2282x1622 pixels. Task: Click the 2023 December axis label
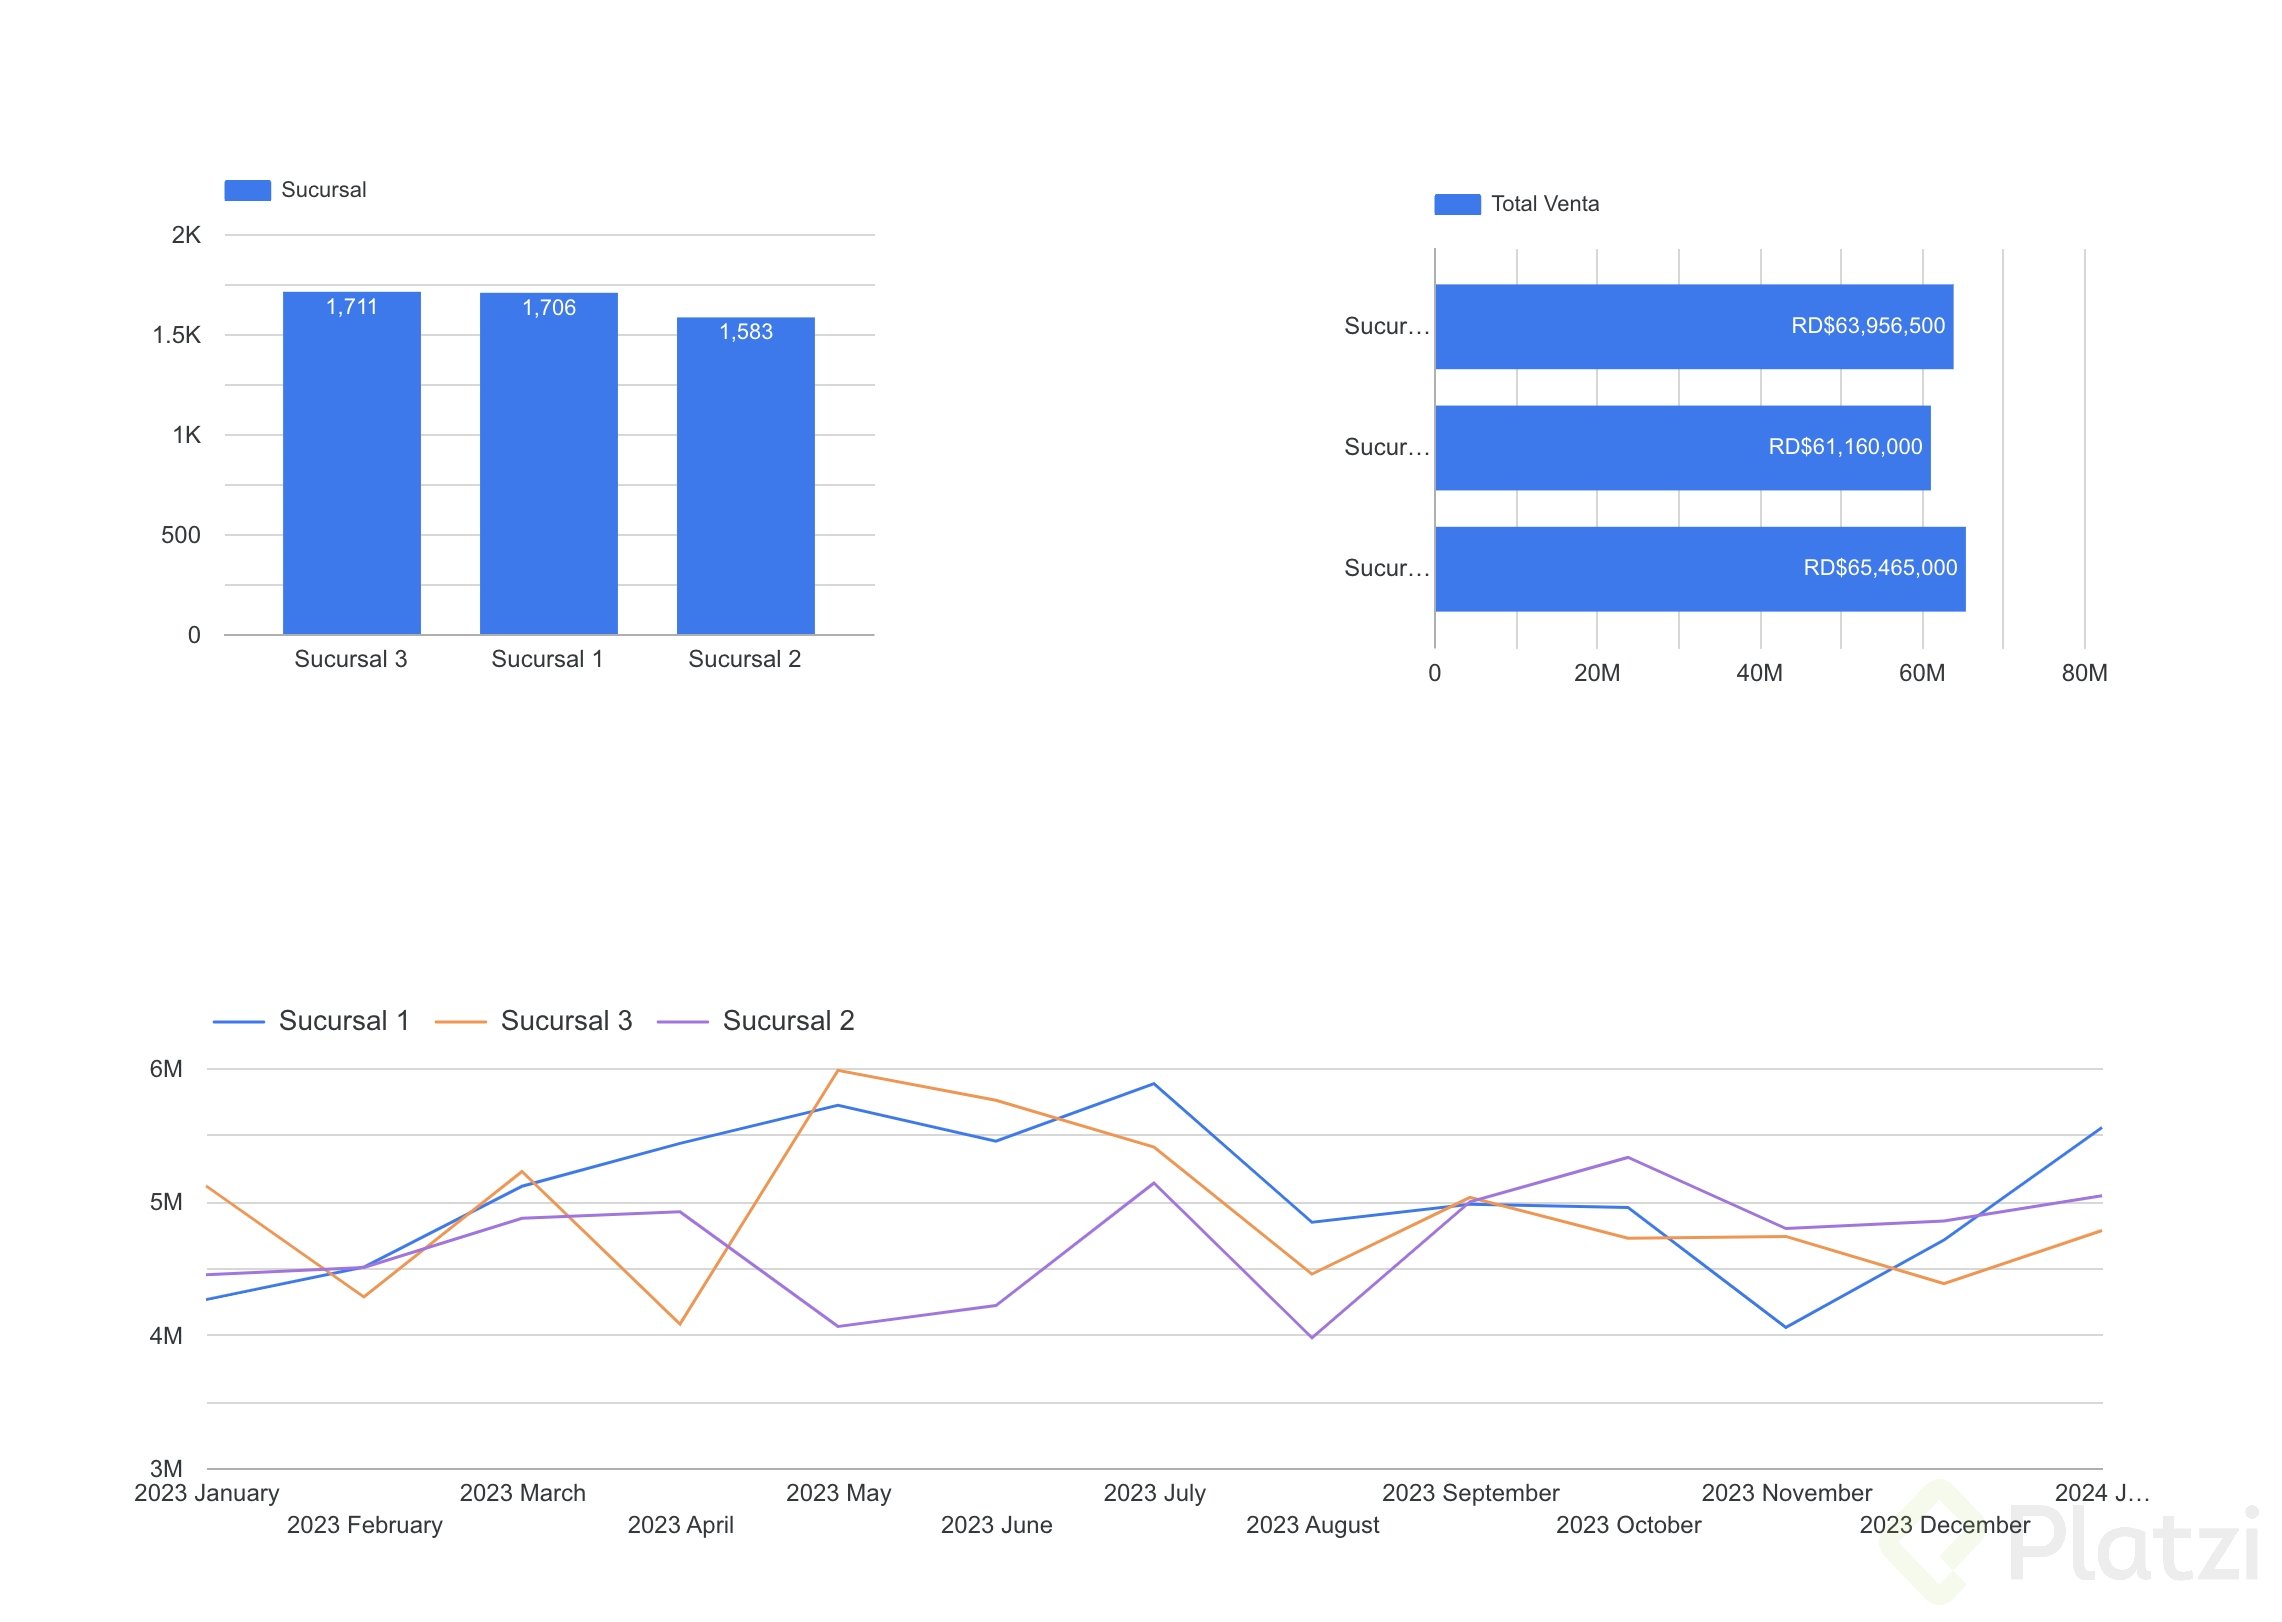point(1944,1524)
